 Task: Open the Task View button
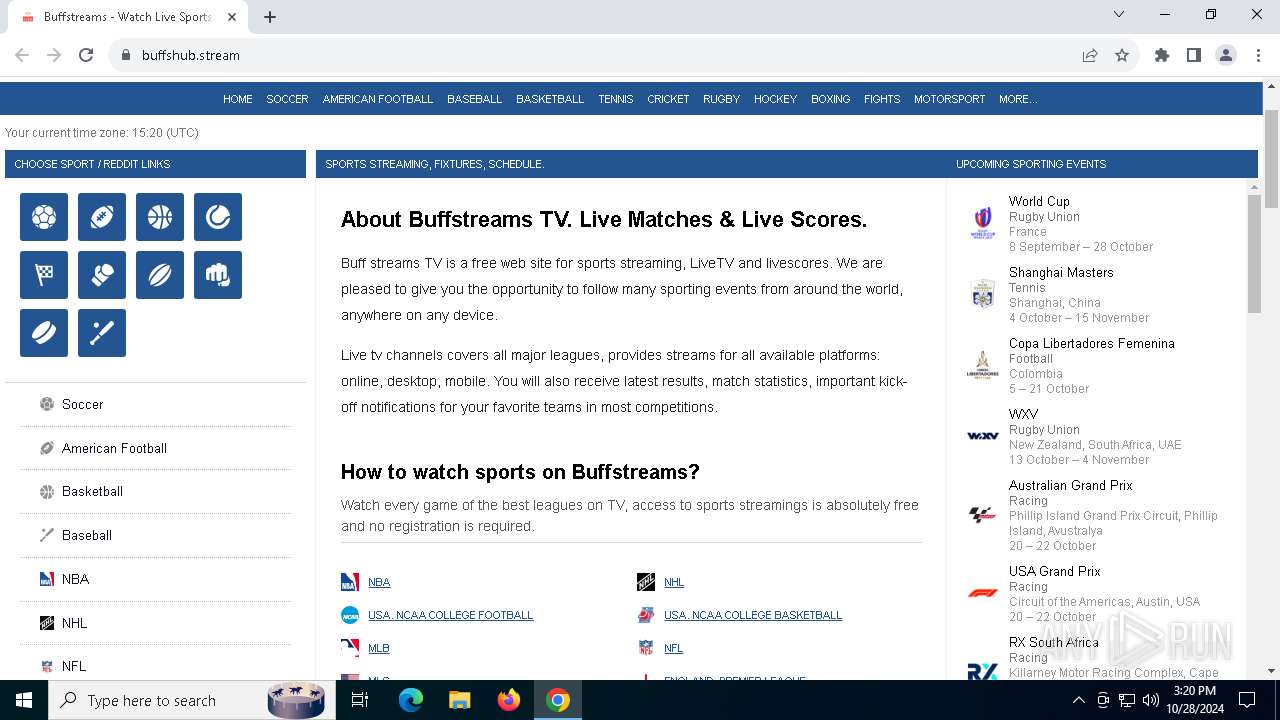pos(360,700)
